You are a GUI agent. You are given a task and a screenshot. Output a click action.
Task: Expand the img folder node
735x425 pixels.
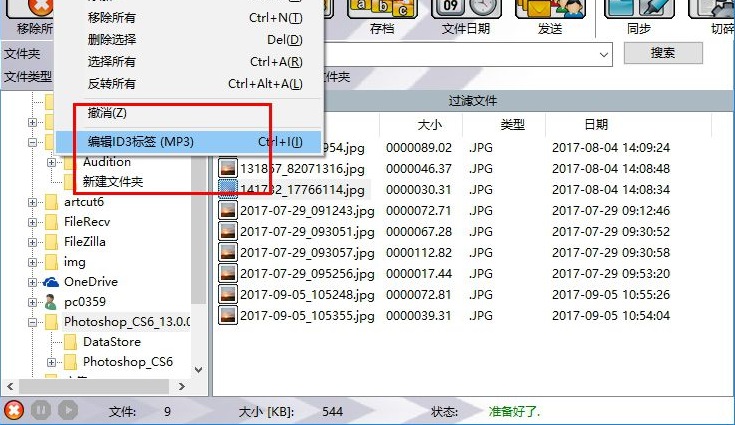coord(32,262)
